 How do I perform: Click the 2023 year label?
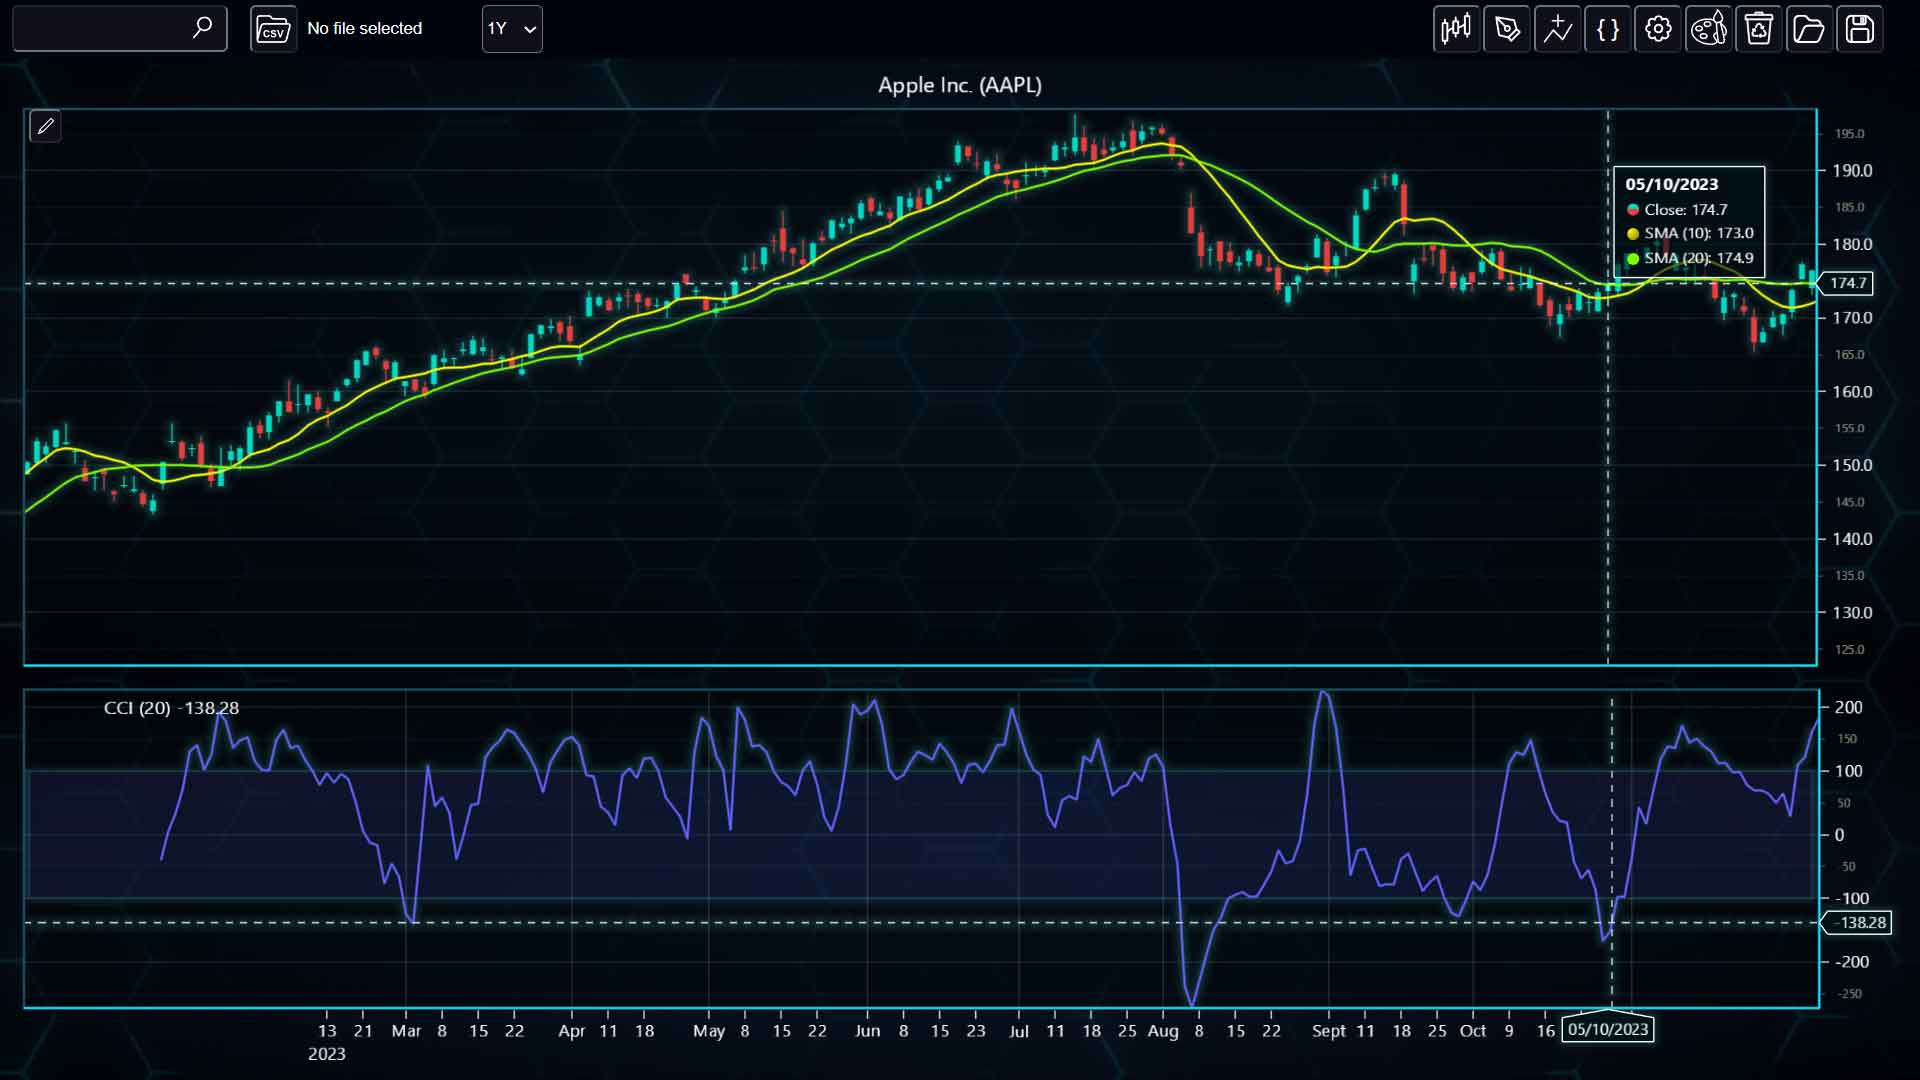click(326, 1054)
